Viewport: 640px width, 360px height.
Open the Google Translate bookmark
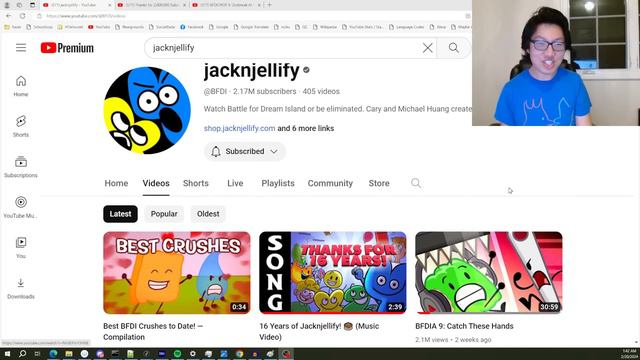coord(251,27)
